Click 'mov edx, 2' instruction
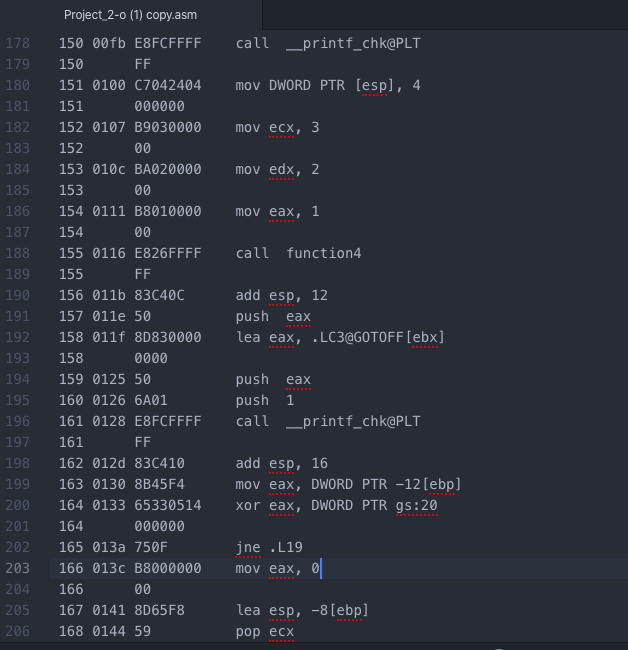Viewport: 628px width, 650px height. tap(277, 169)
